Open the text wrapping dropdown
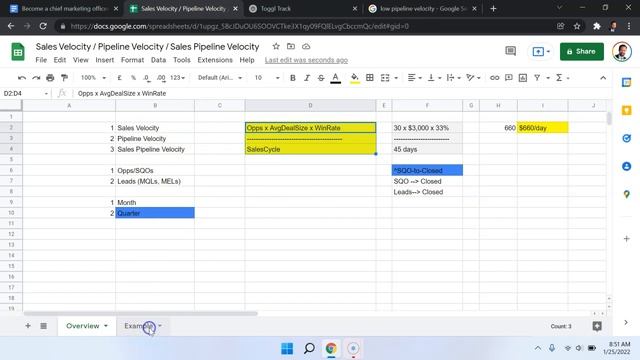Image resolution: width=640 pixels, height=360 pixels. coord(453,78)
